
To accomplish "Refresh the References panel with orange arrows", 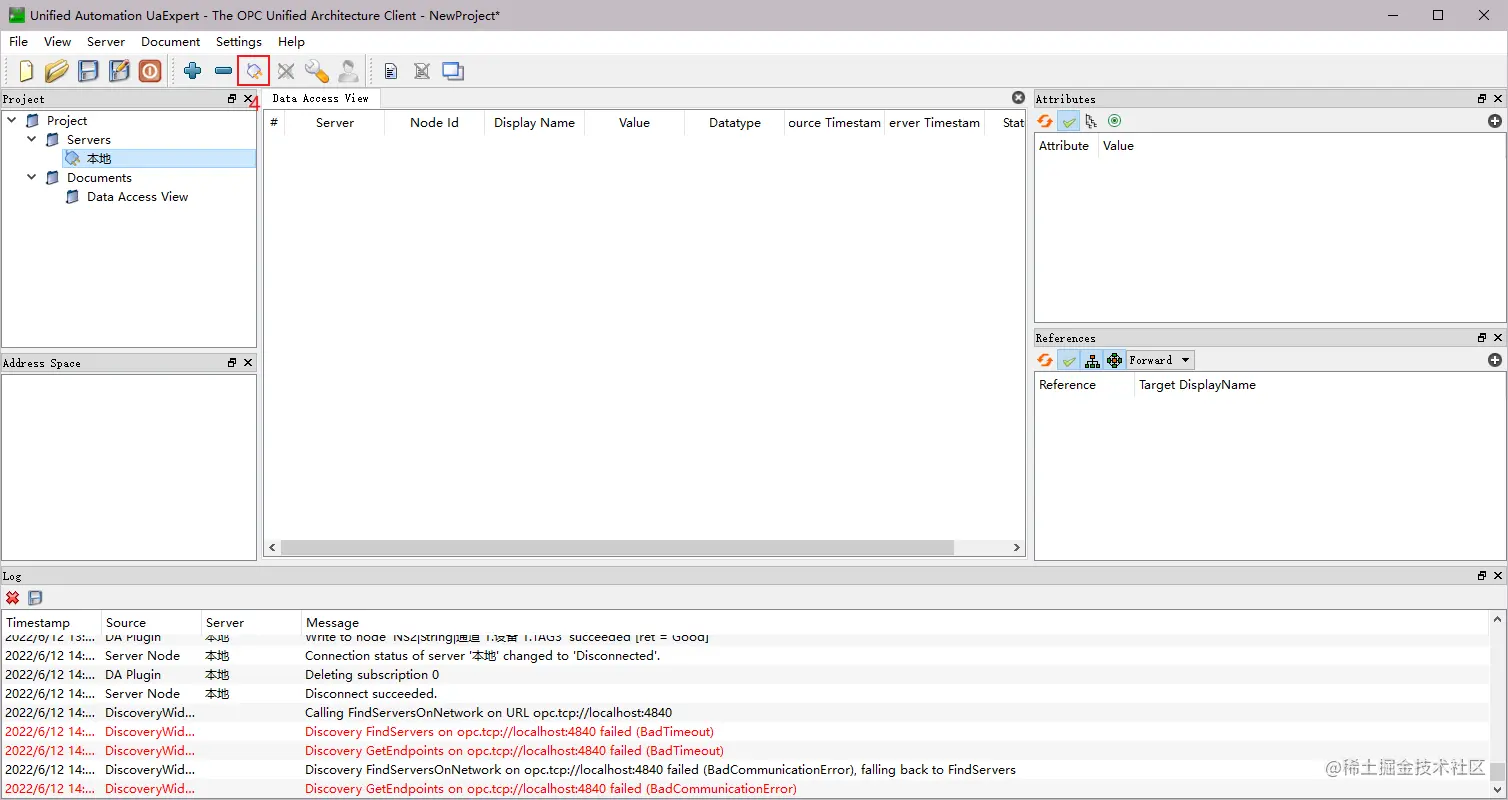I will 1045,360.
